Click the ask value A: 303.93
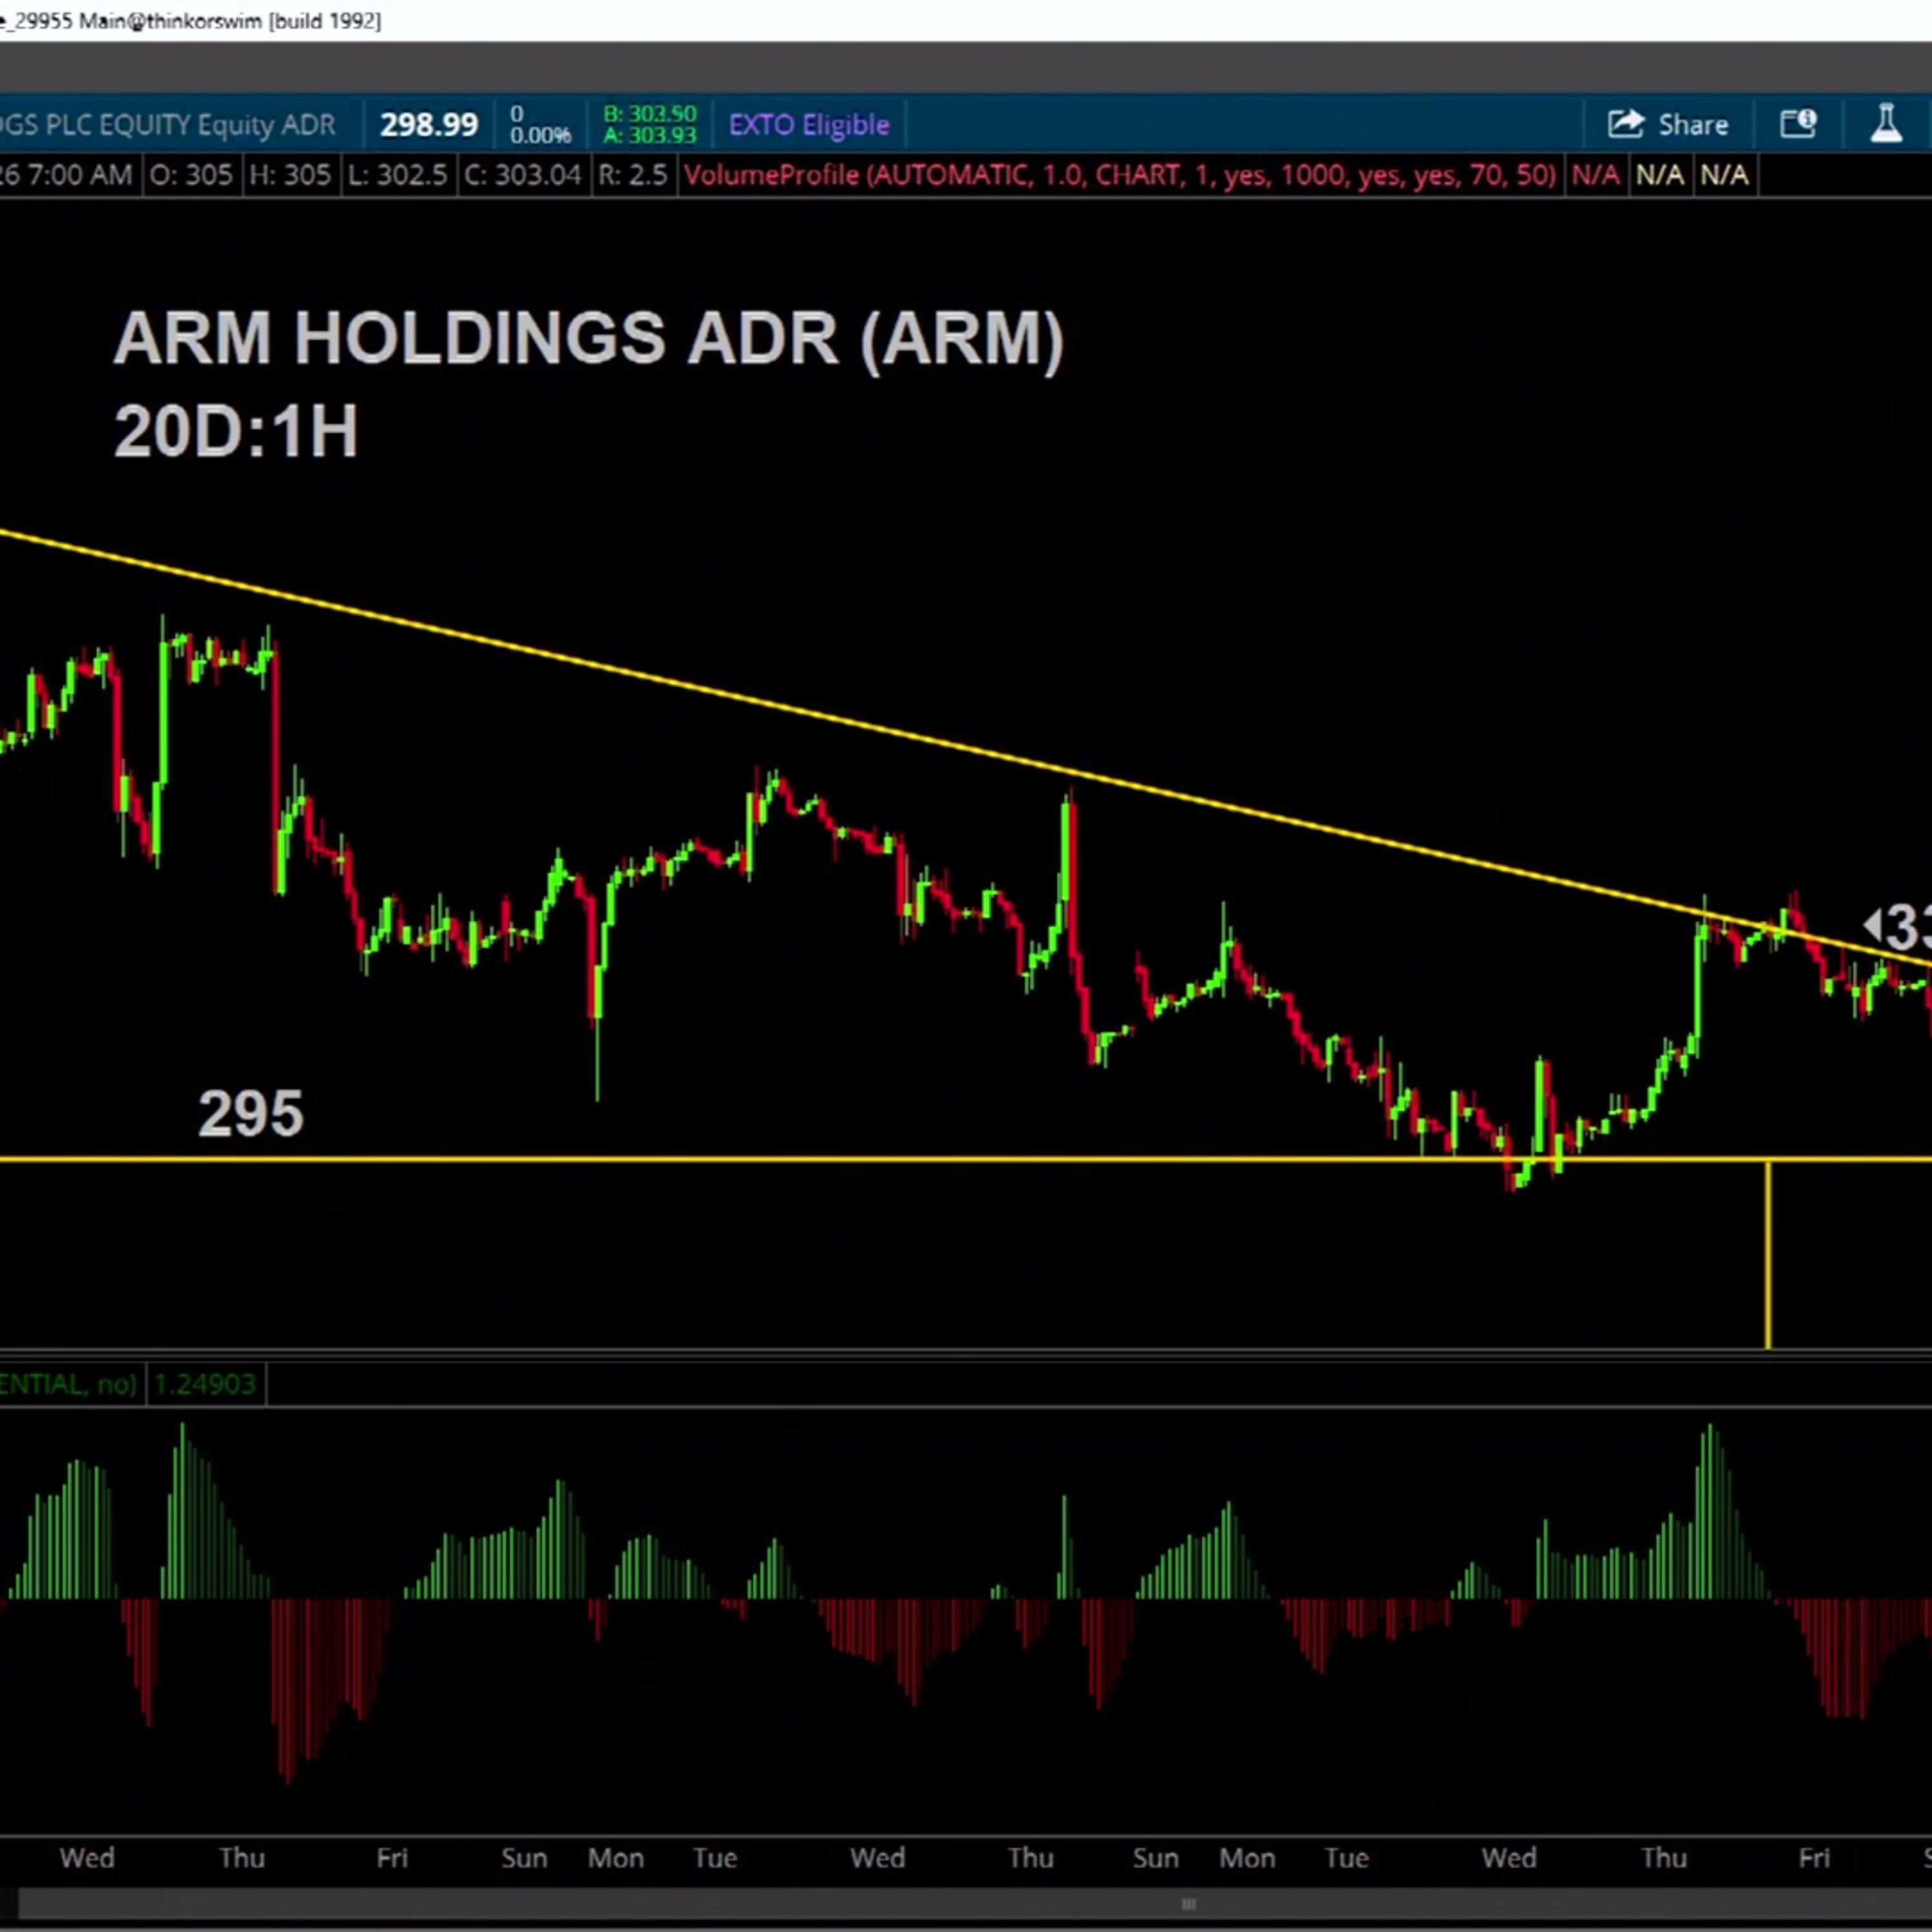 (650, 136)
